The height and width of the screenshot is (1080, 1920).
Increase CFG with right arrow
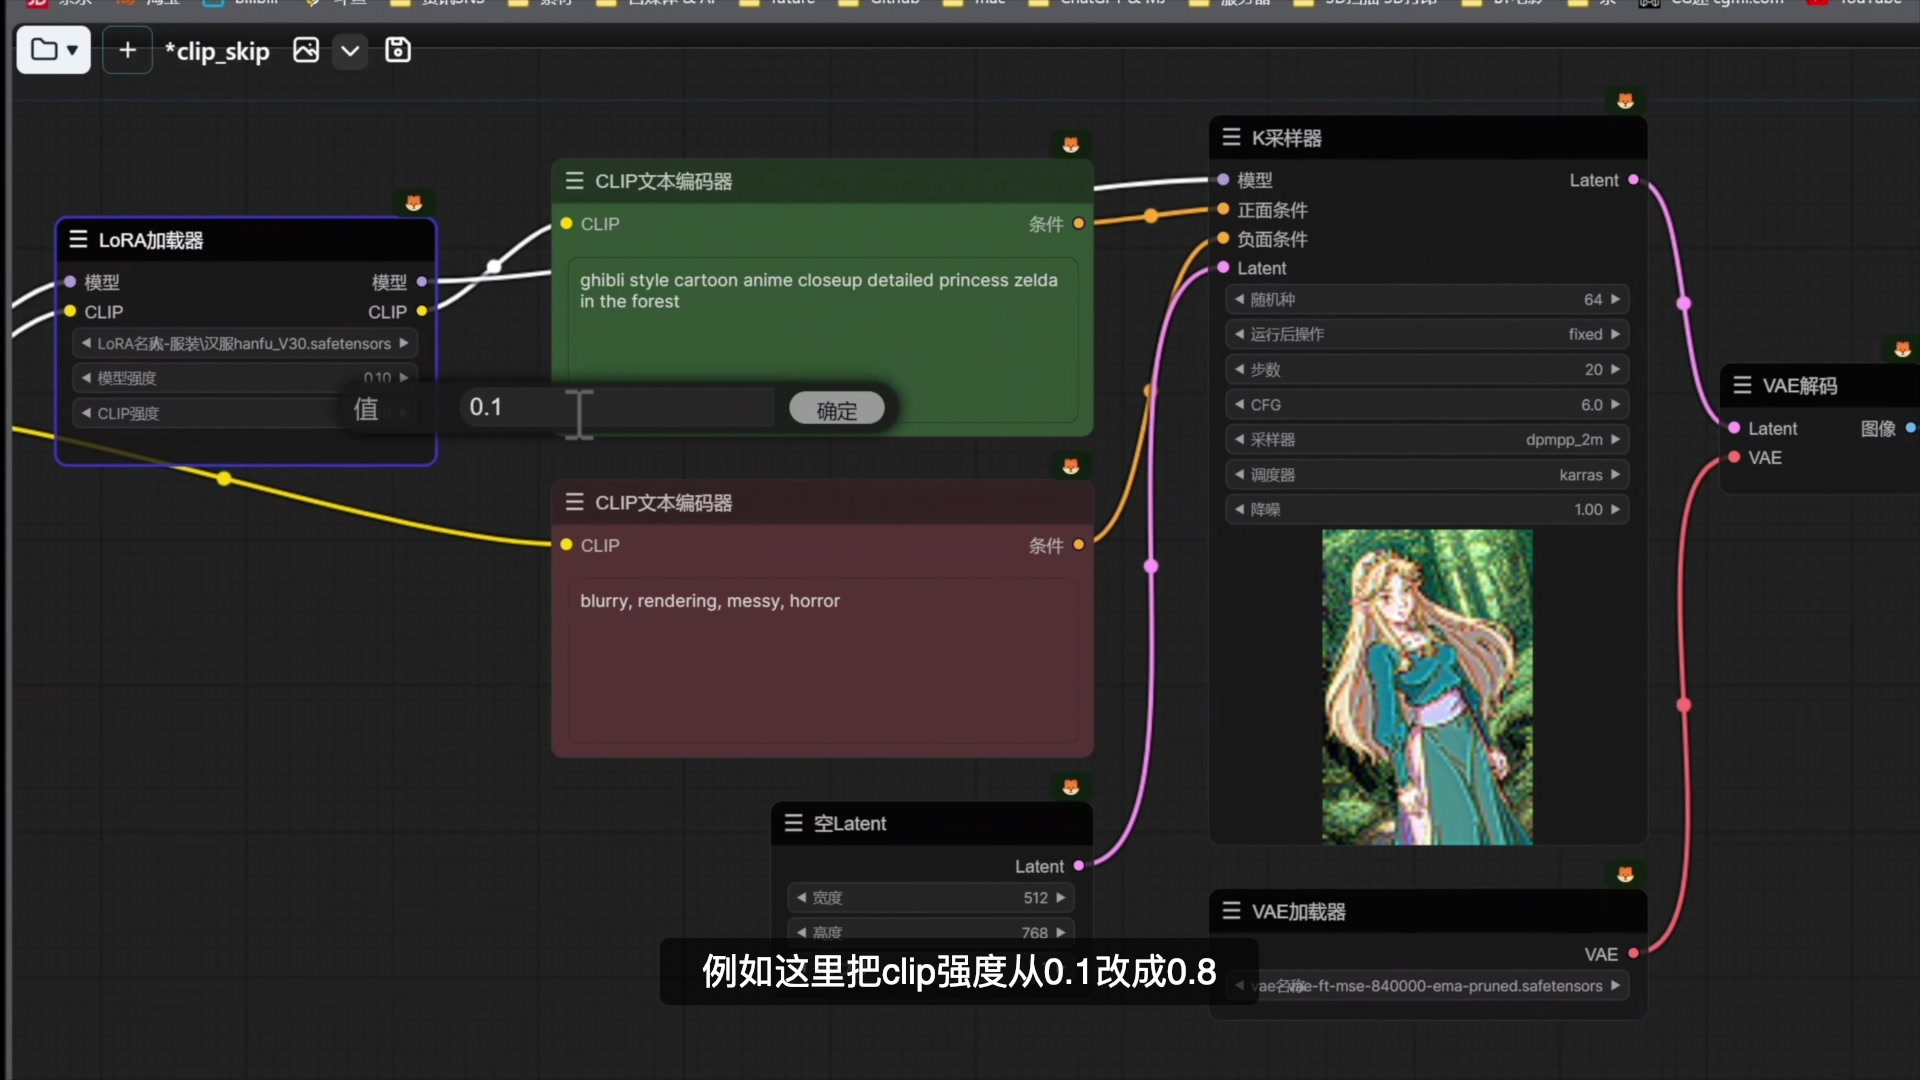(1615, 404)
